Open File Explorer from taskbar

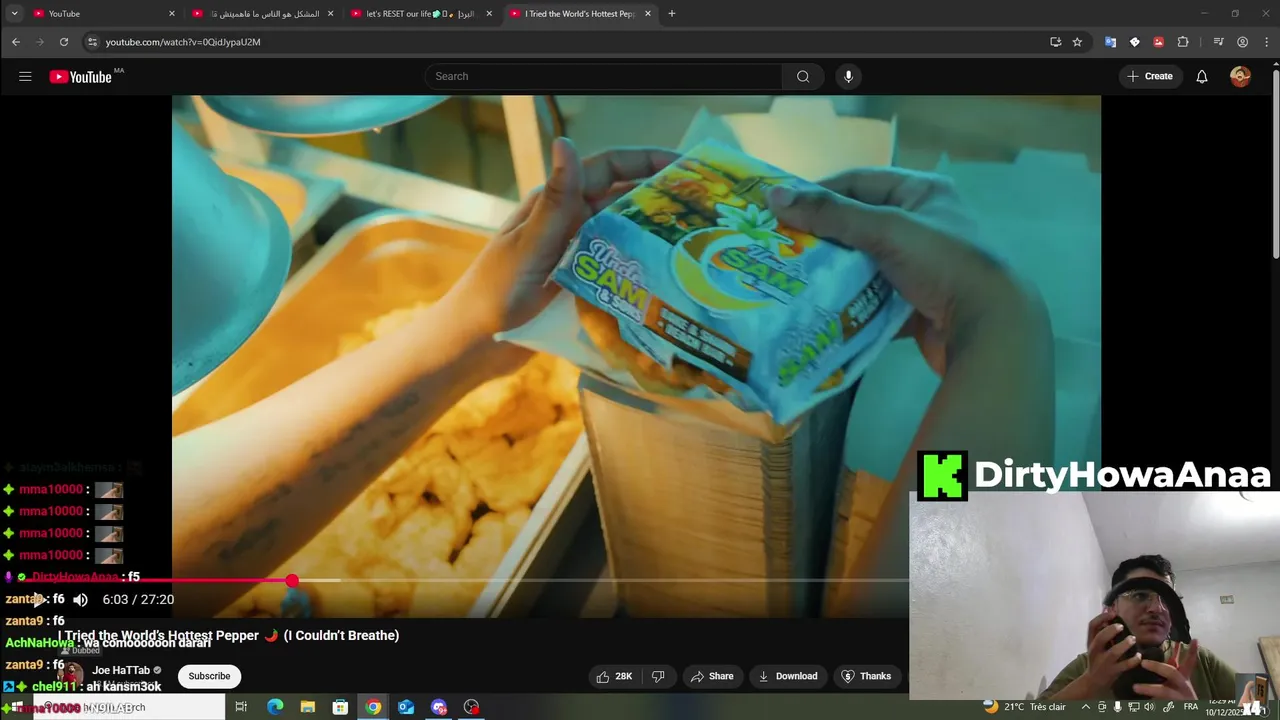click(x=308, y=707)
